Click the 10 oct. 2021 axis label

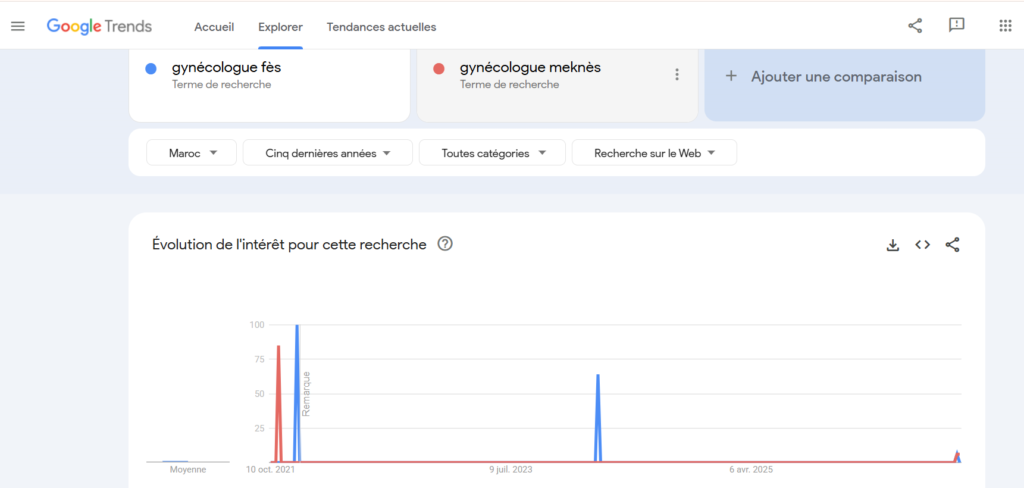coord(270,470)
